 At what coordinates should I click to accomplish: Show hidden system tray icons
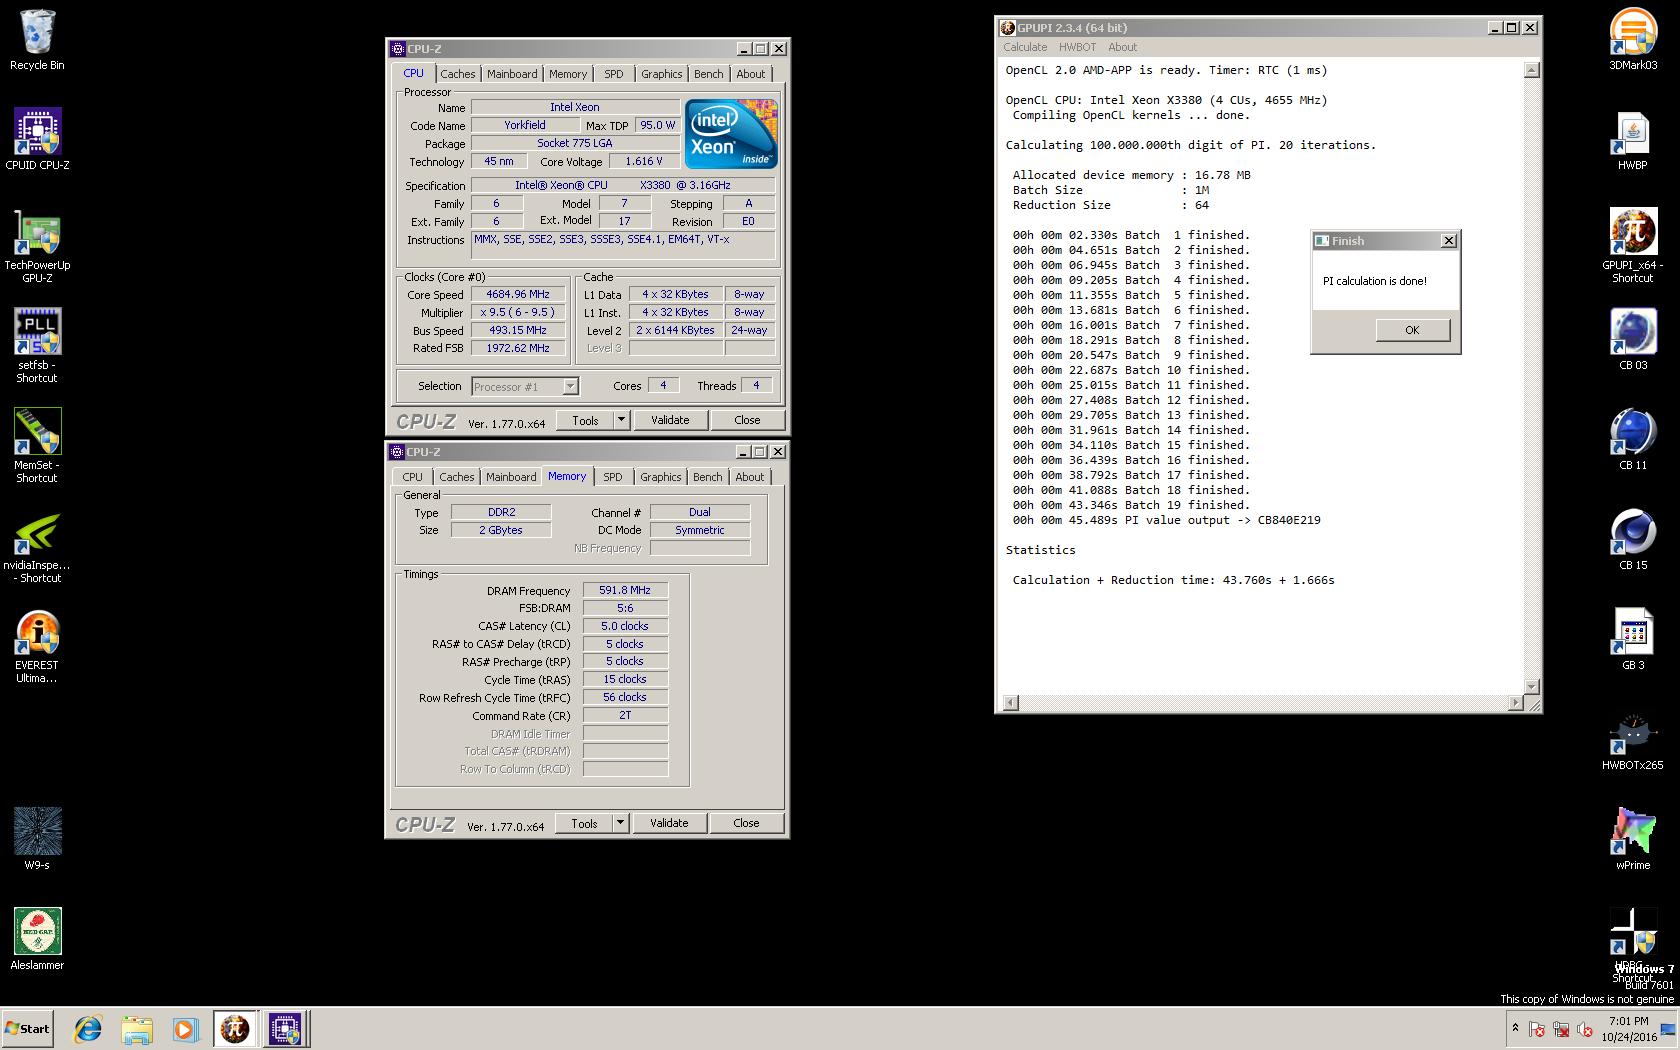1515,1028
